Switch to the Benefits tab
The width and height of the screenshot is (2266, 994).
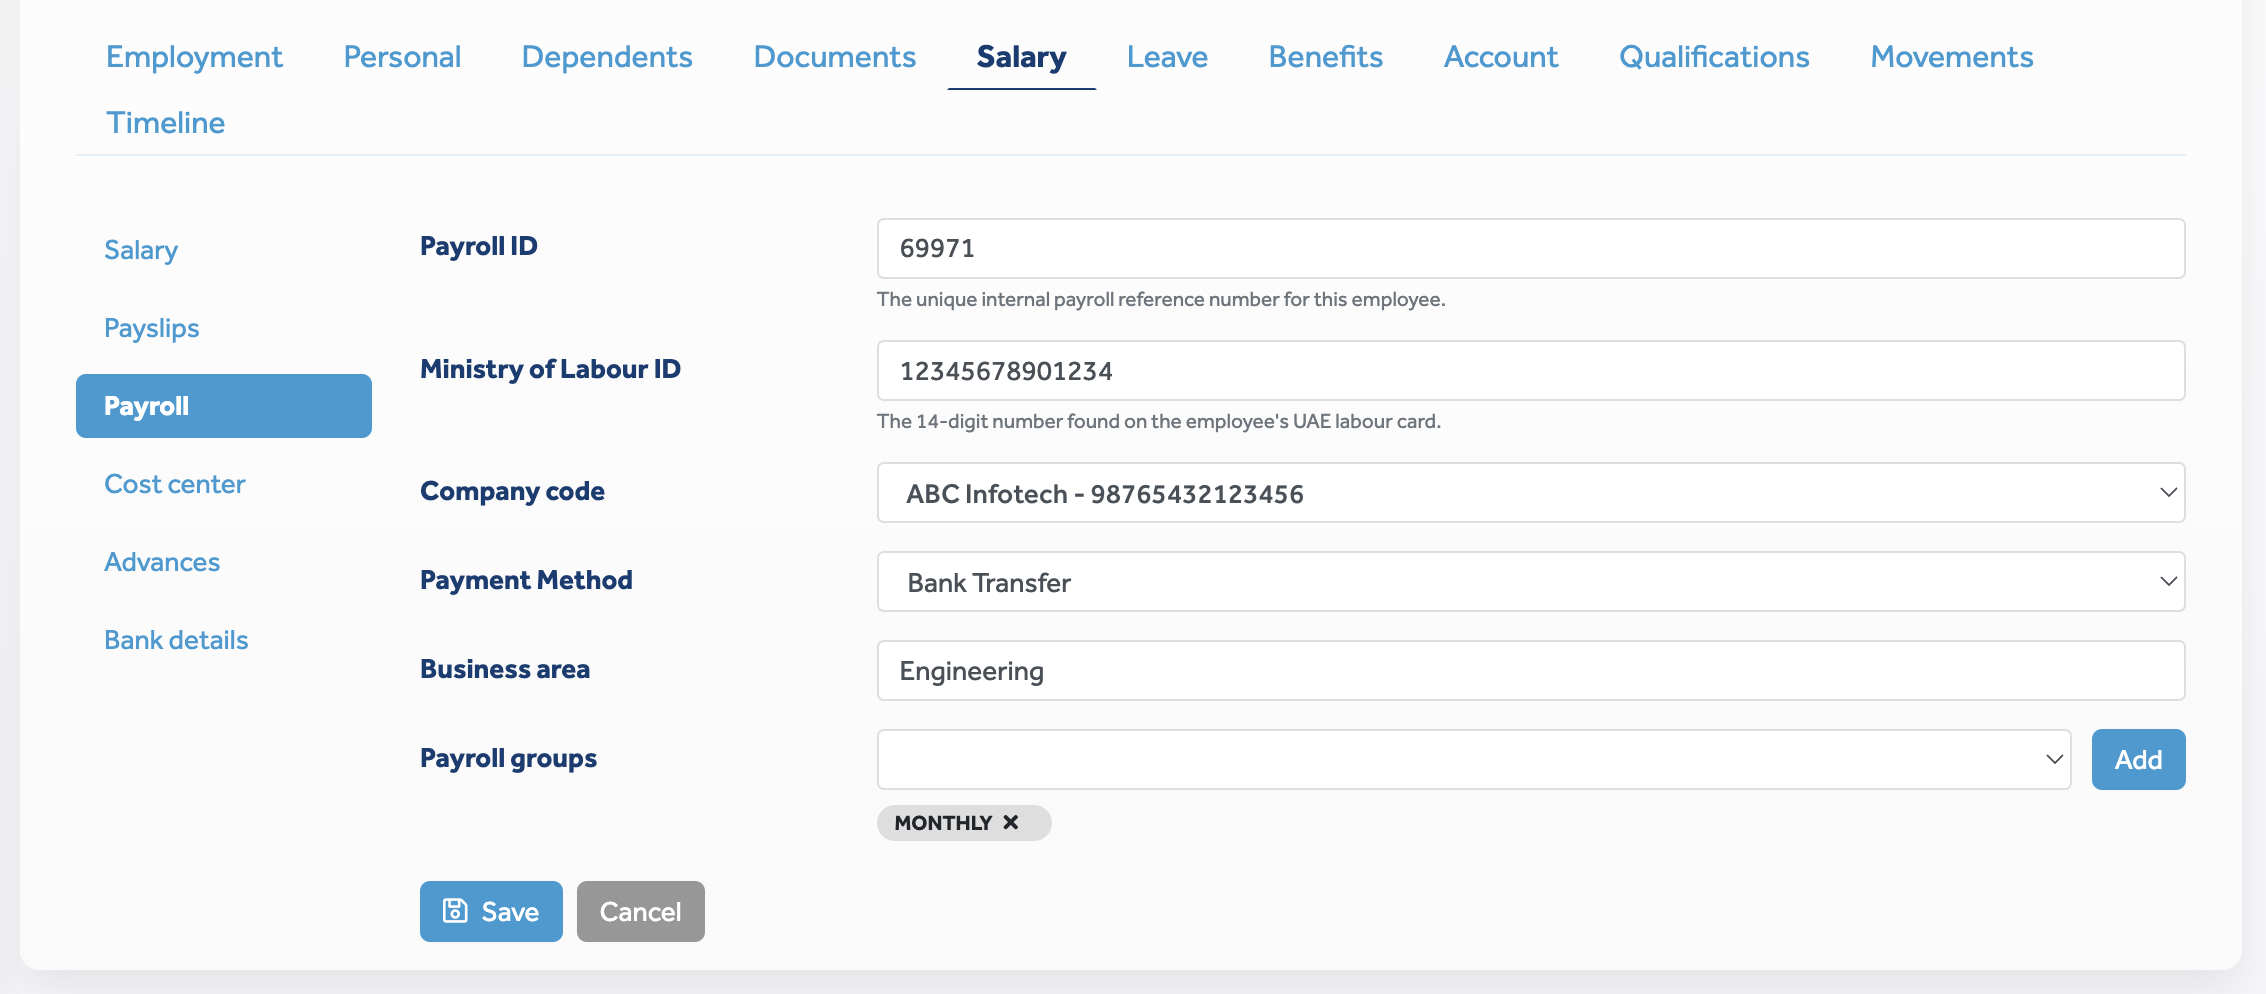pos(1324,57)
